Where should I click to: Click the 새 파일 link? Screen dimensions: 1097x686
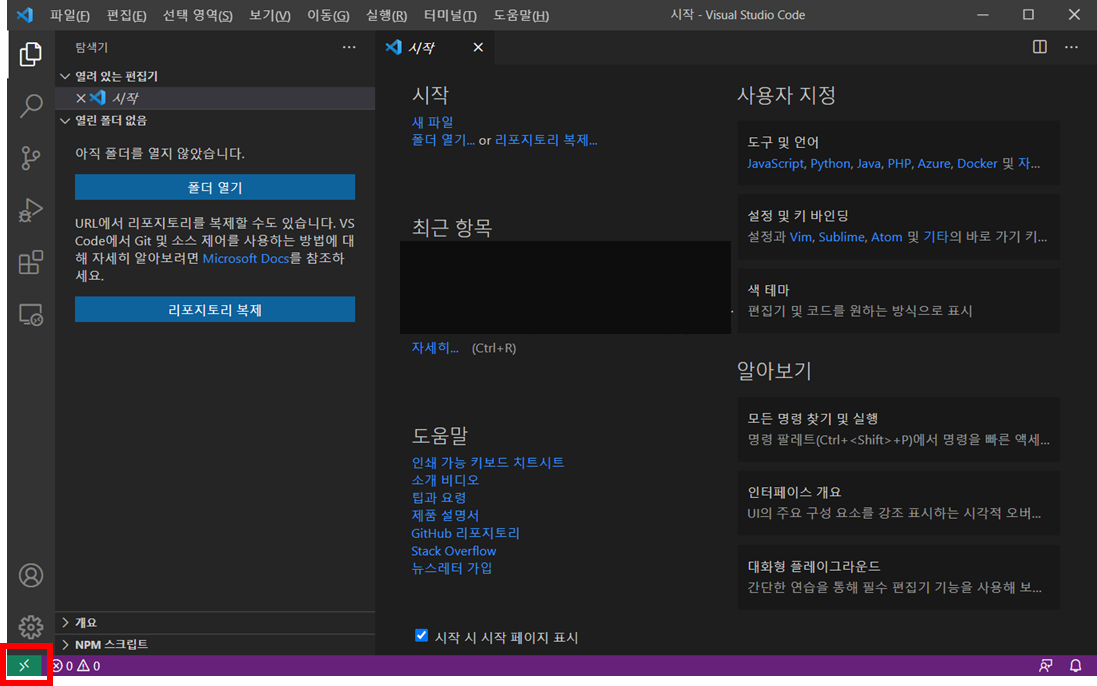tap(432, 122)
